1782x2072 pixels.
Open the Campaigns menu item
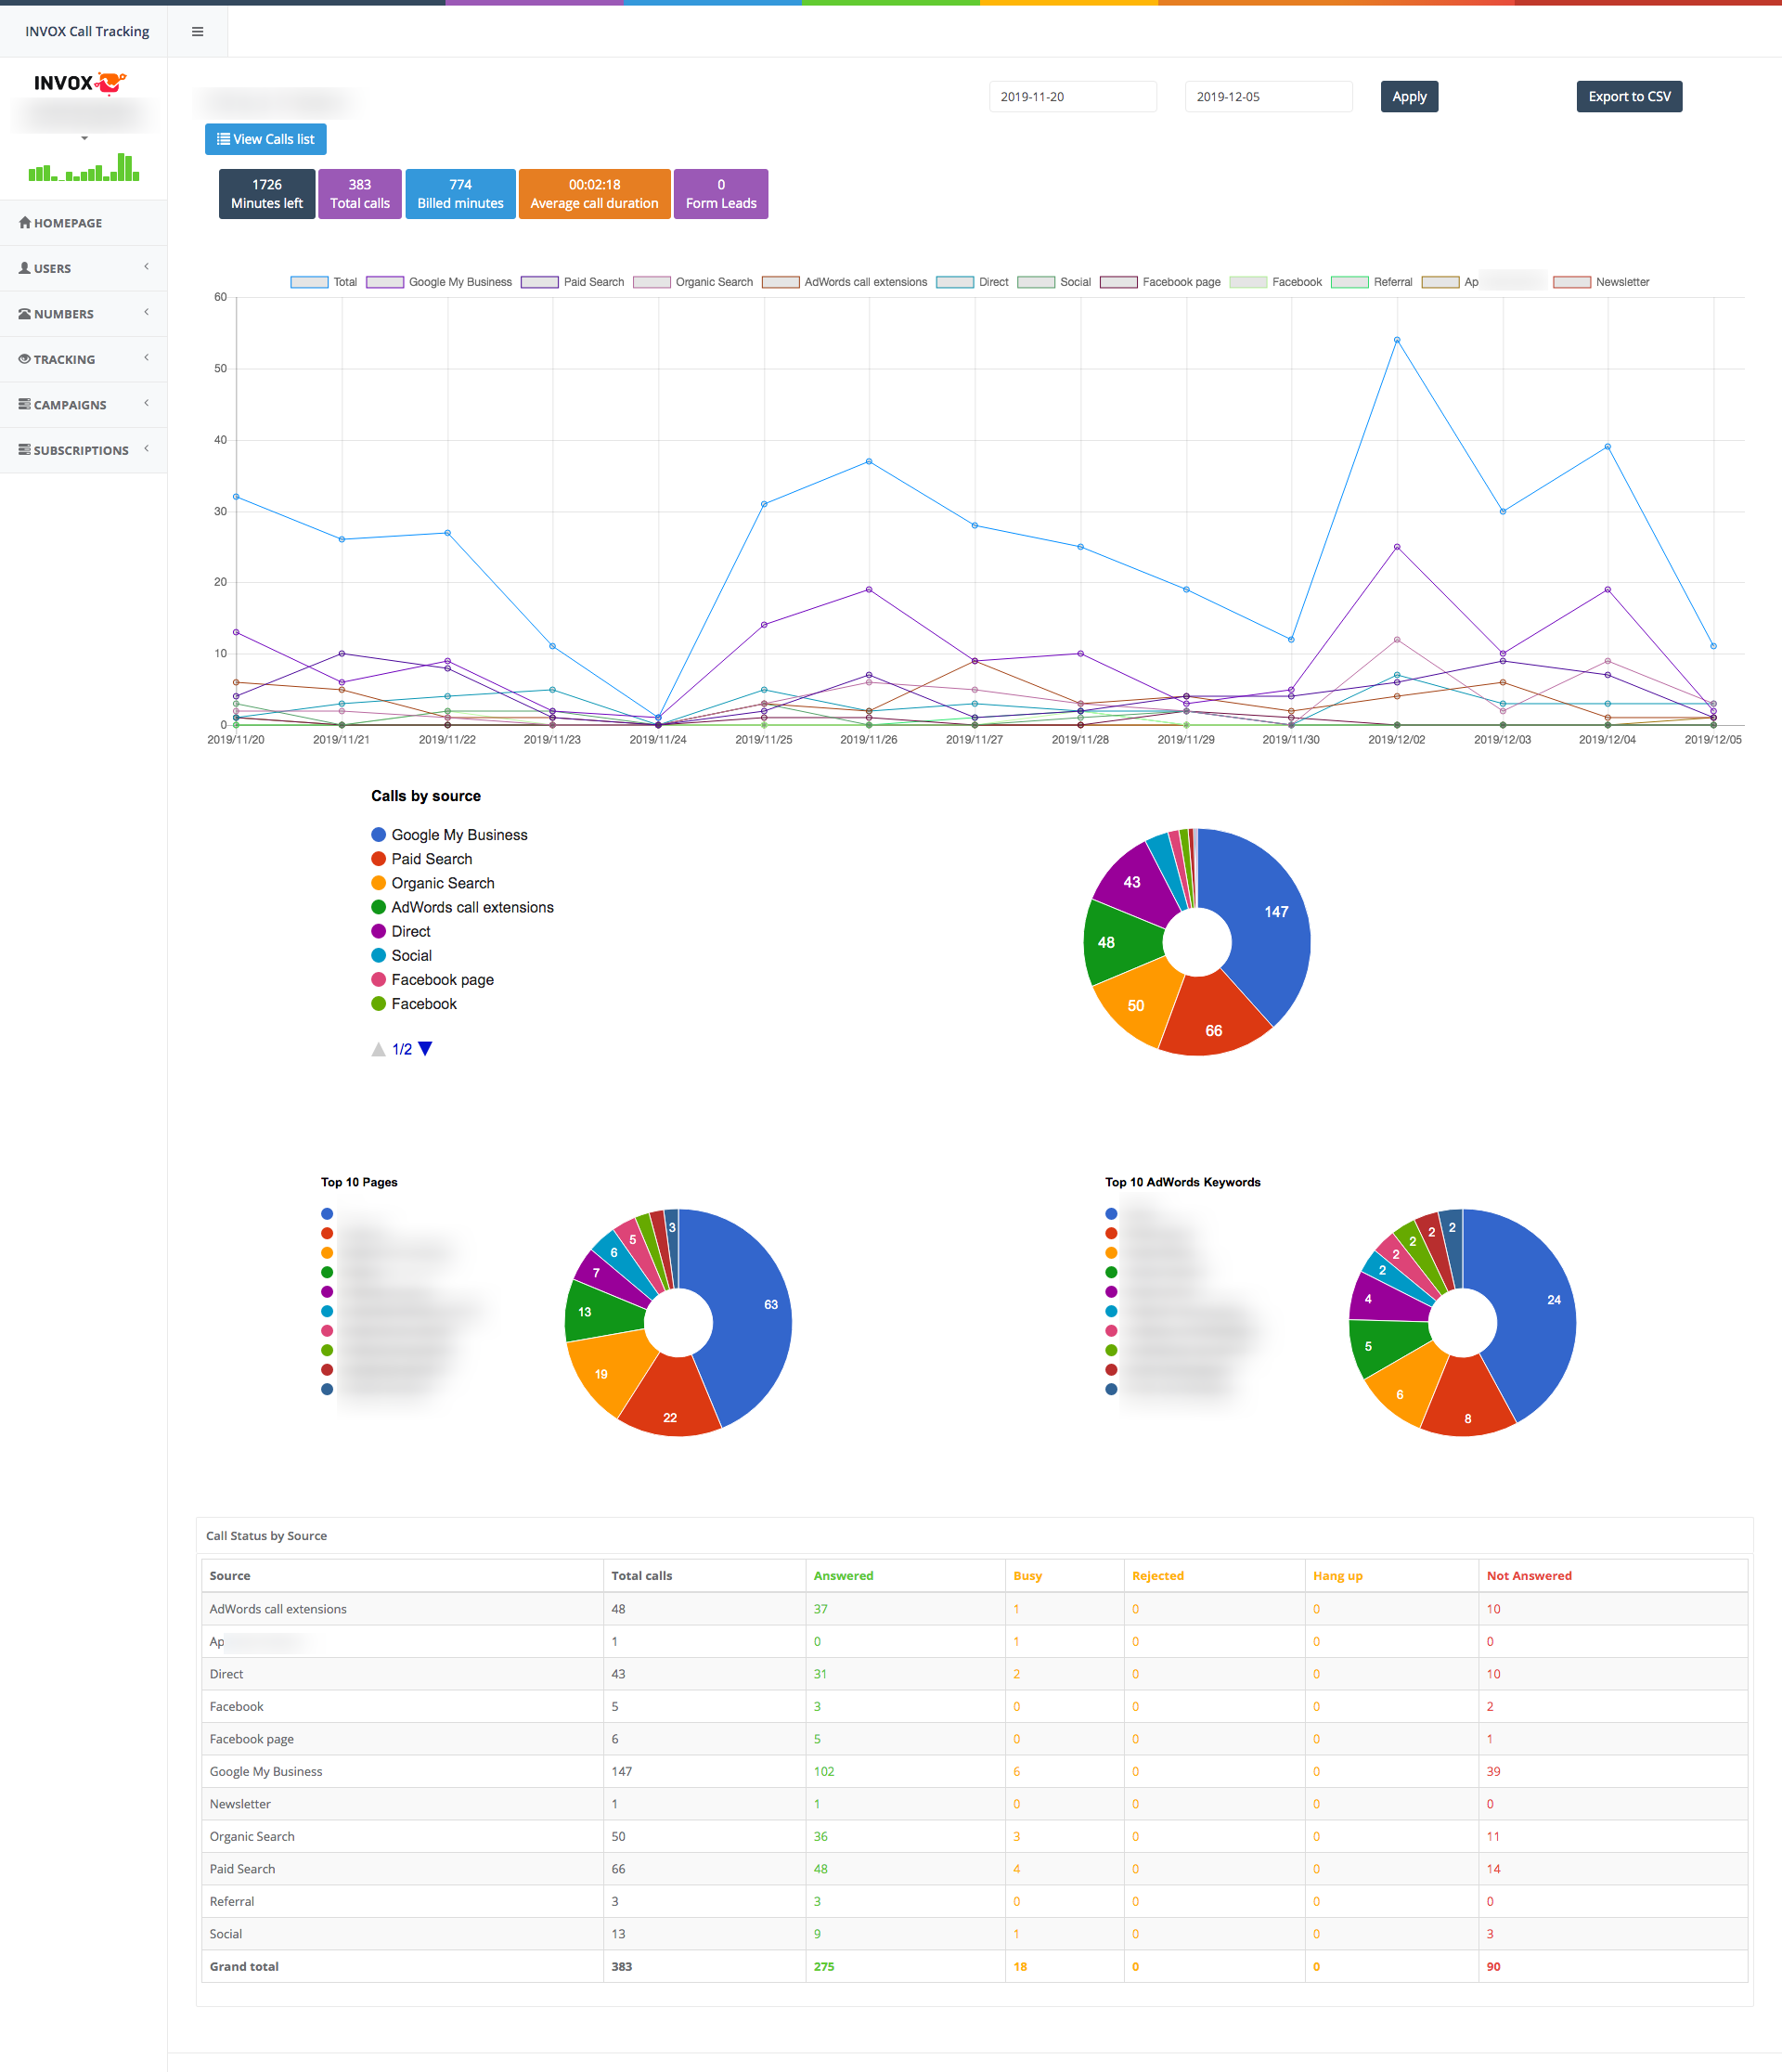point(83,405)
